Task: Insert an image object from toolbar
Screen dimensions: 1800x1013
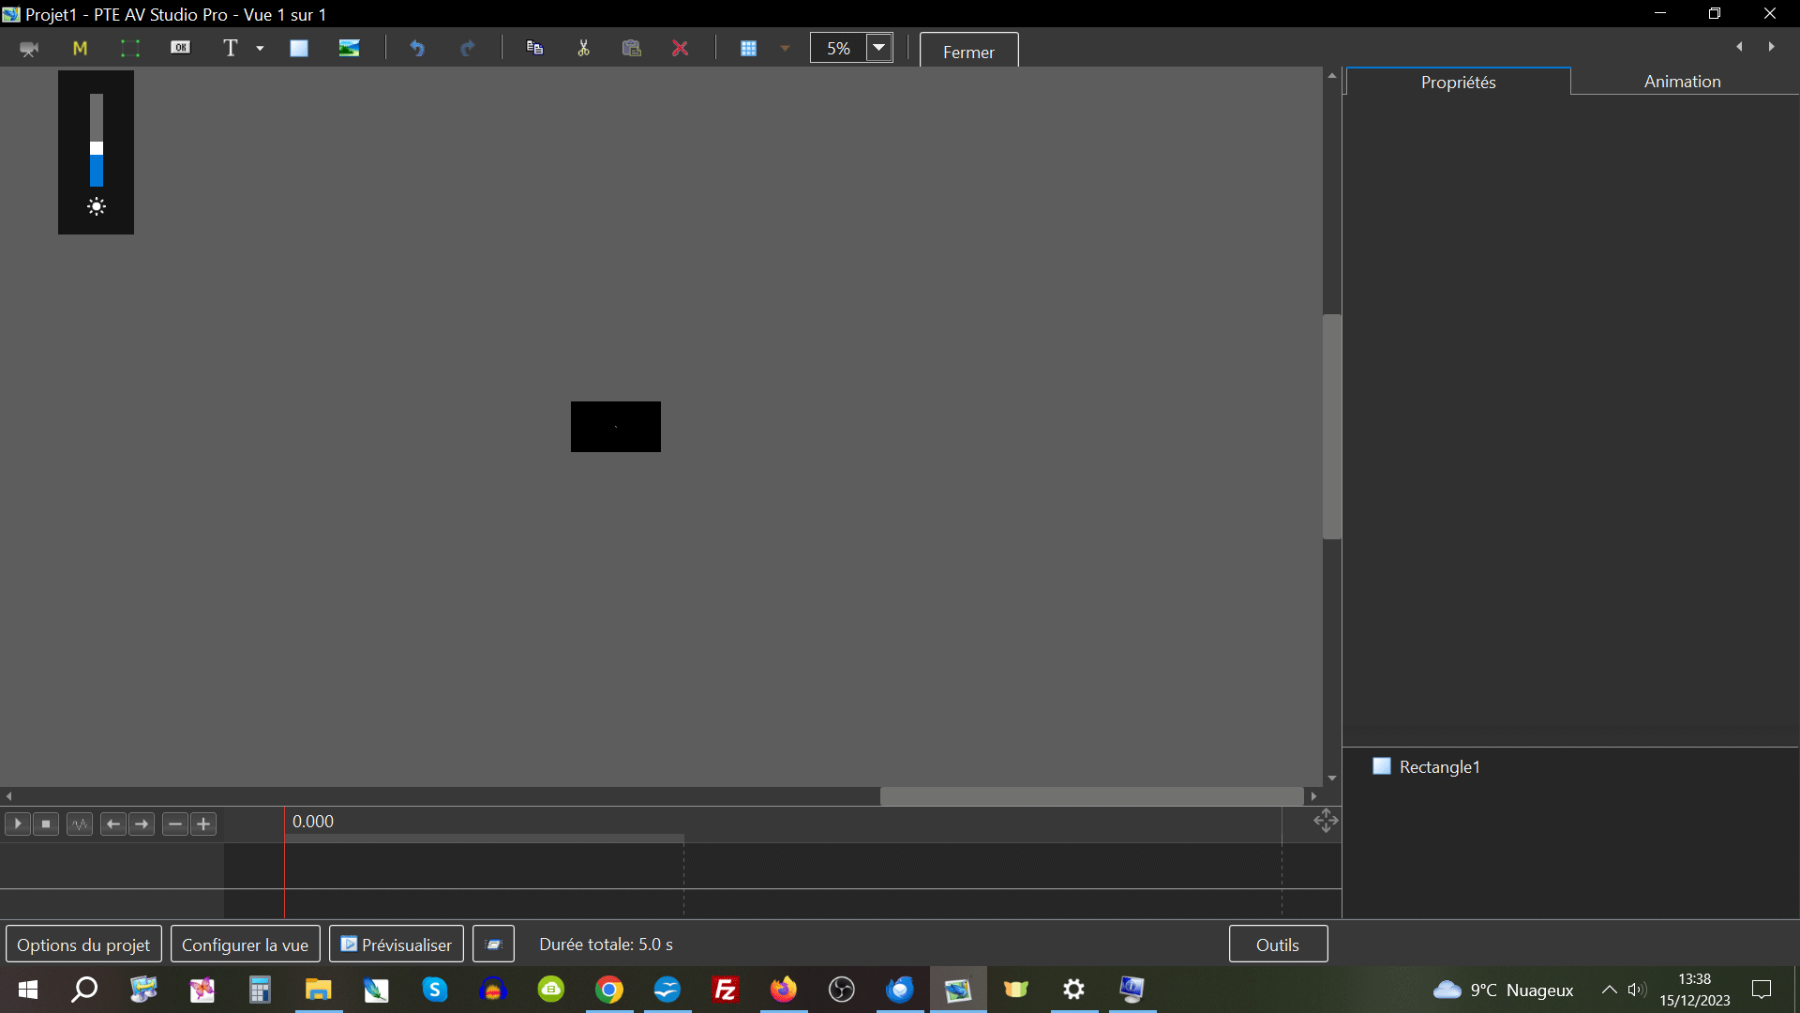Action: click(349, 48)
